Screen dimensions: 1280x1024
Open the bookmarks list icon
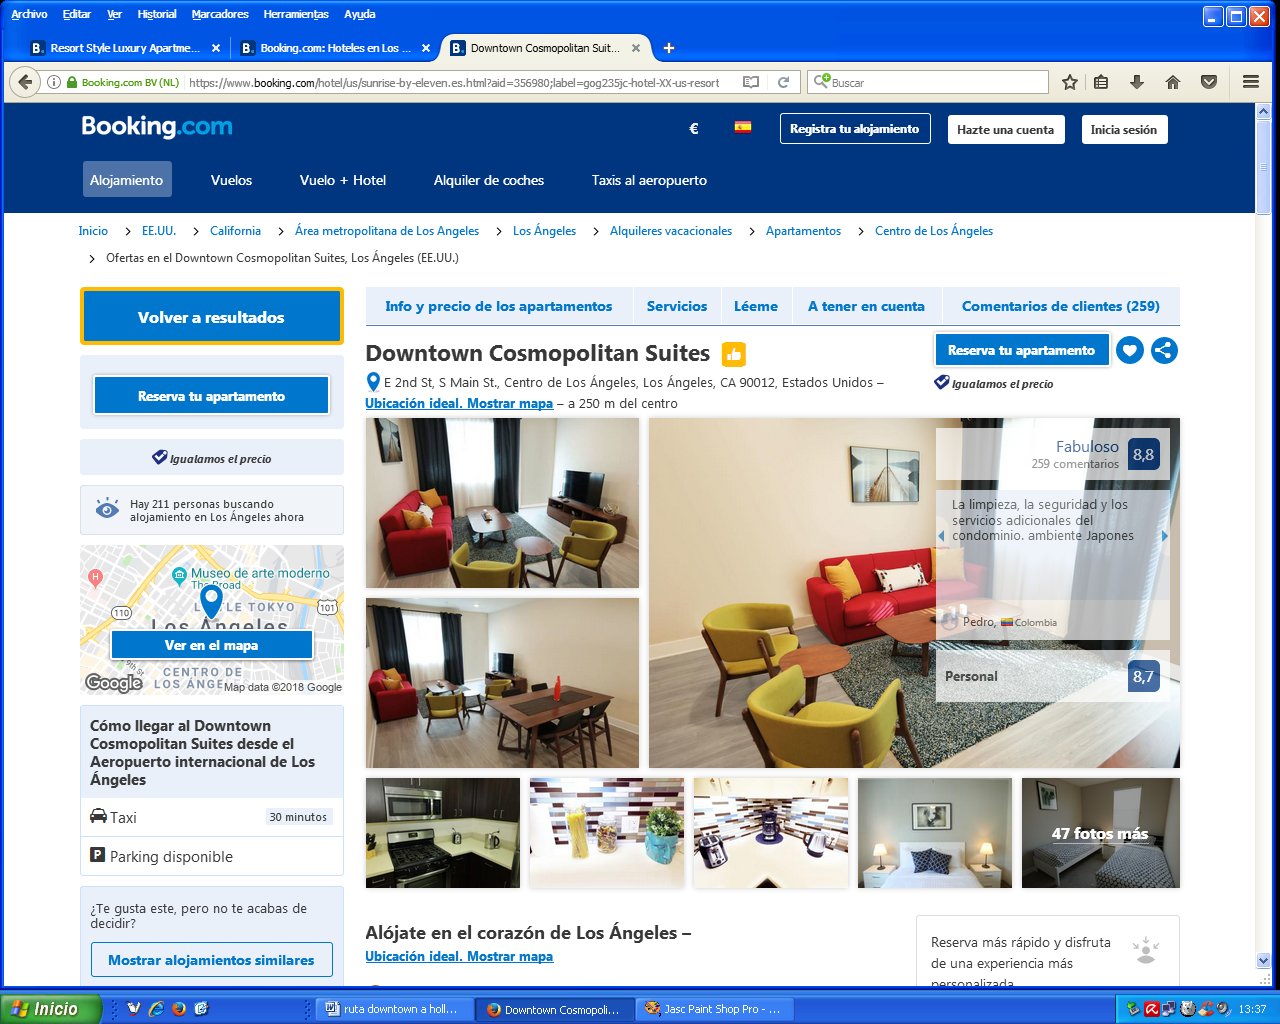click(1101, 82)
